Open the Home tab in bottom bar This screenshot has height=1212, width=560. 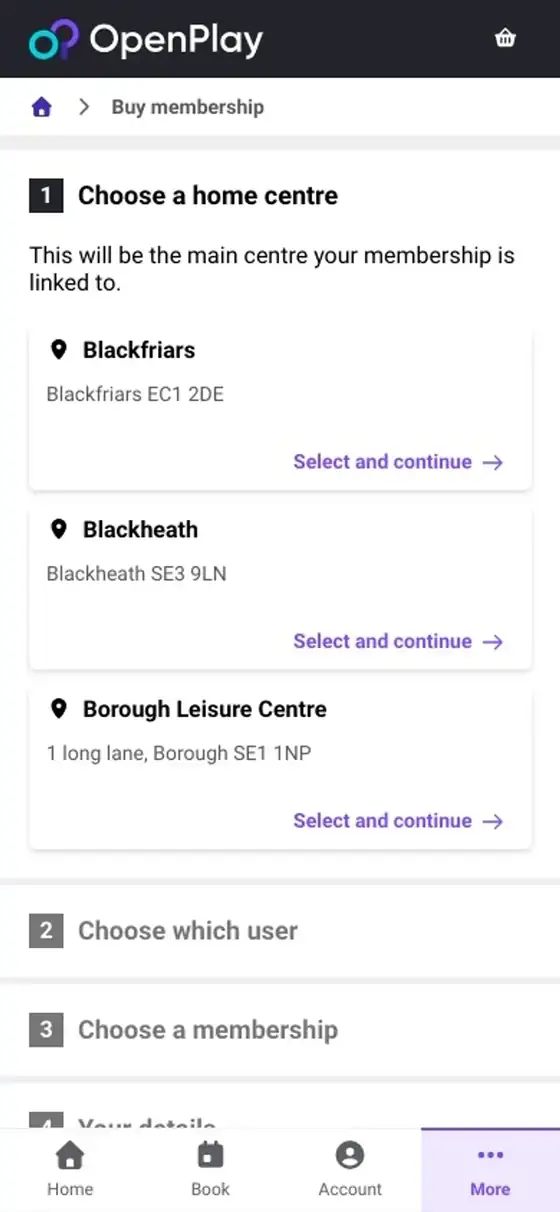[70, 1170]
